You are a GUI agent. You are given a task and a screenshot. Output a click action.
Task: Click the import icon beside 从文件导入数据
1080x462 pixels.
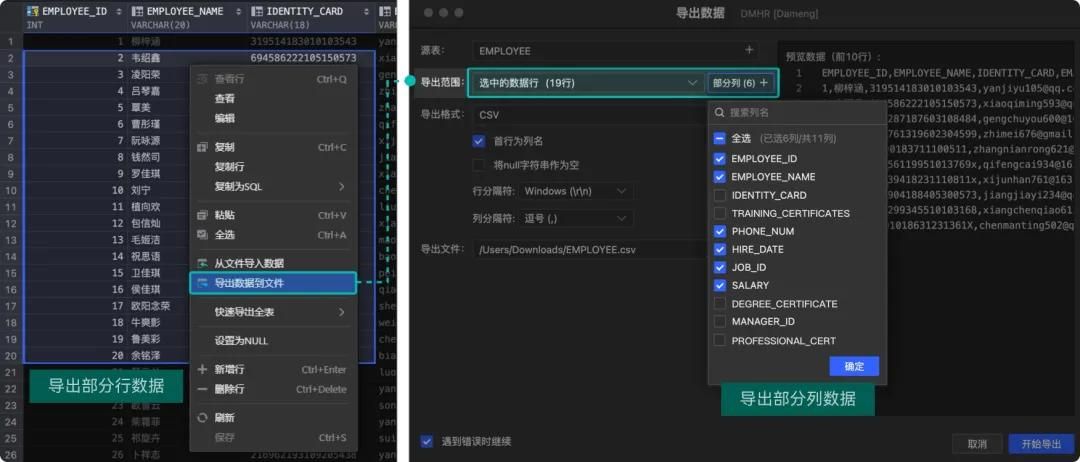coord(202,263)
